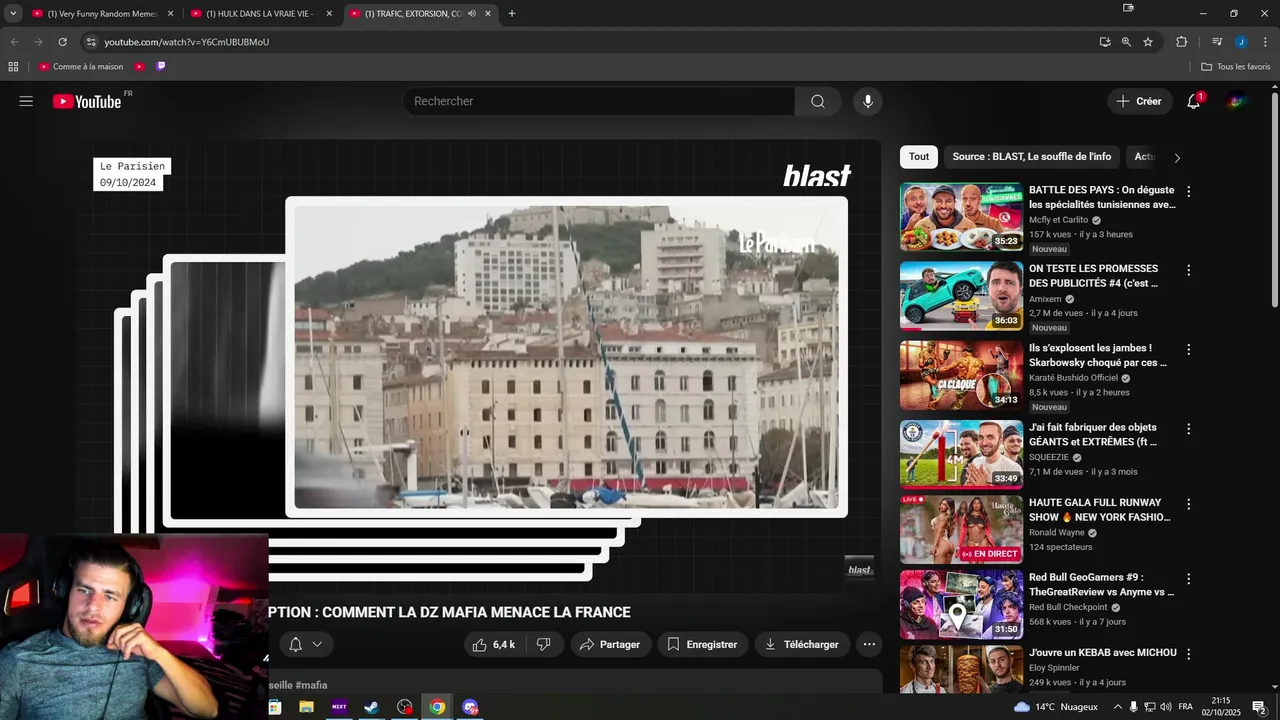The width and height of the screenshot is (1280, 720).
Task: Mute the playing tab via speaker icon
Action: point(472,14)
